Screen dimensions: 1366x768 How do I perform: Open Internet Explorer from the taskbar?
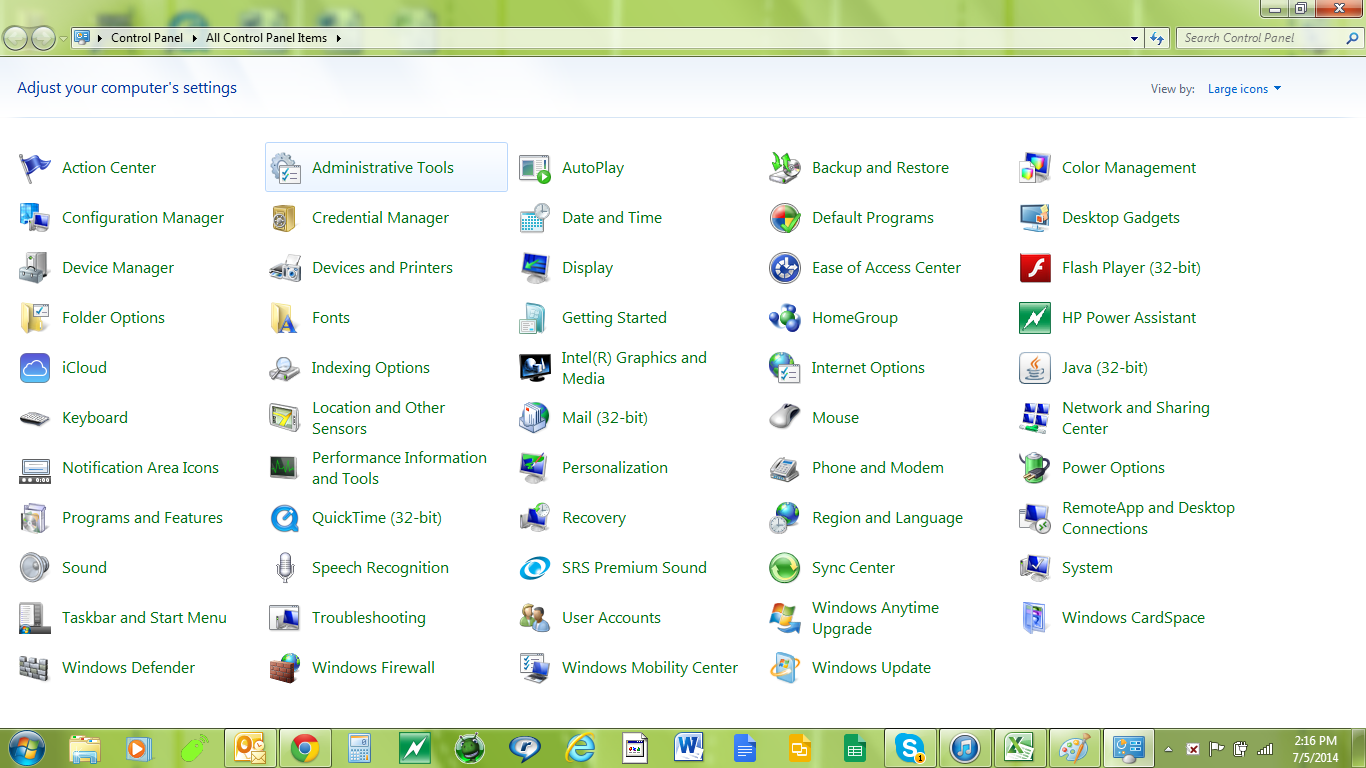pyautogui.click(x=580, y=748)
